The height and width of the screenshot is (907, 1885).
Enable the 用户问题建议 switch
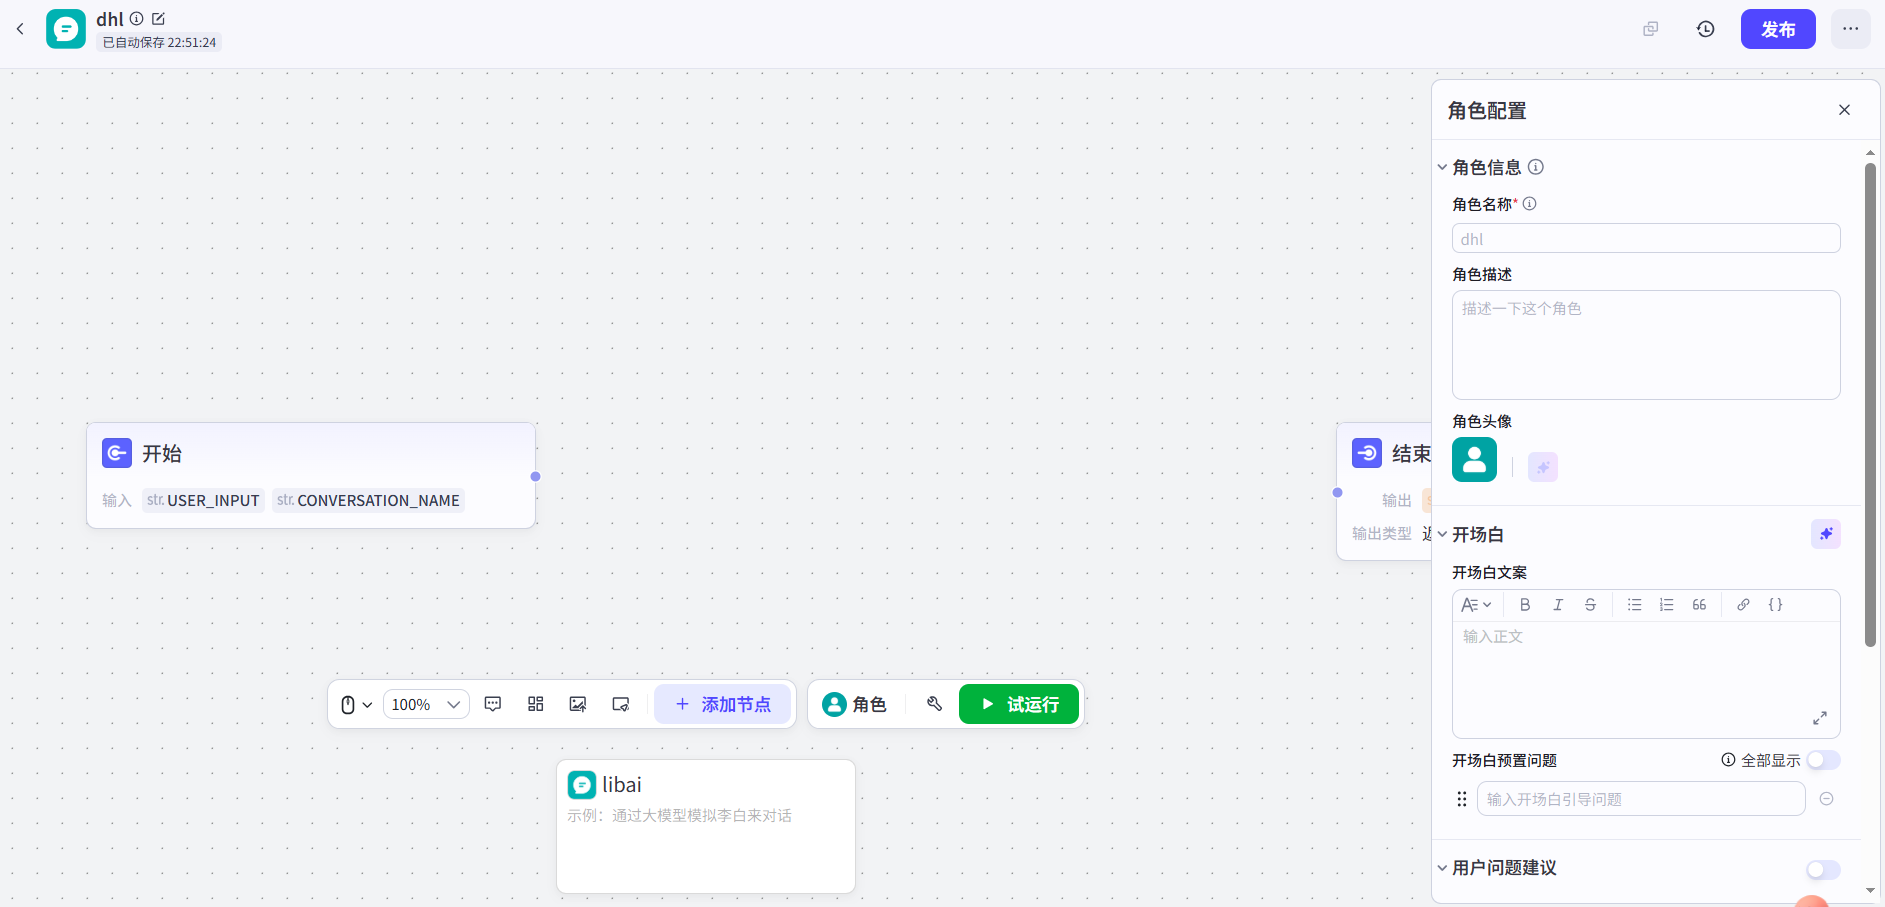(1823, 870)
